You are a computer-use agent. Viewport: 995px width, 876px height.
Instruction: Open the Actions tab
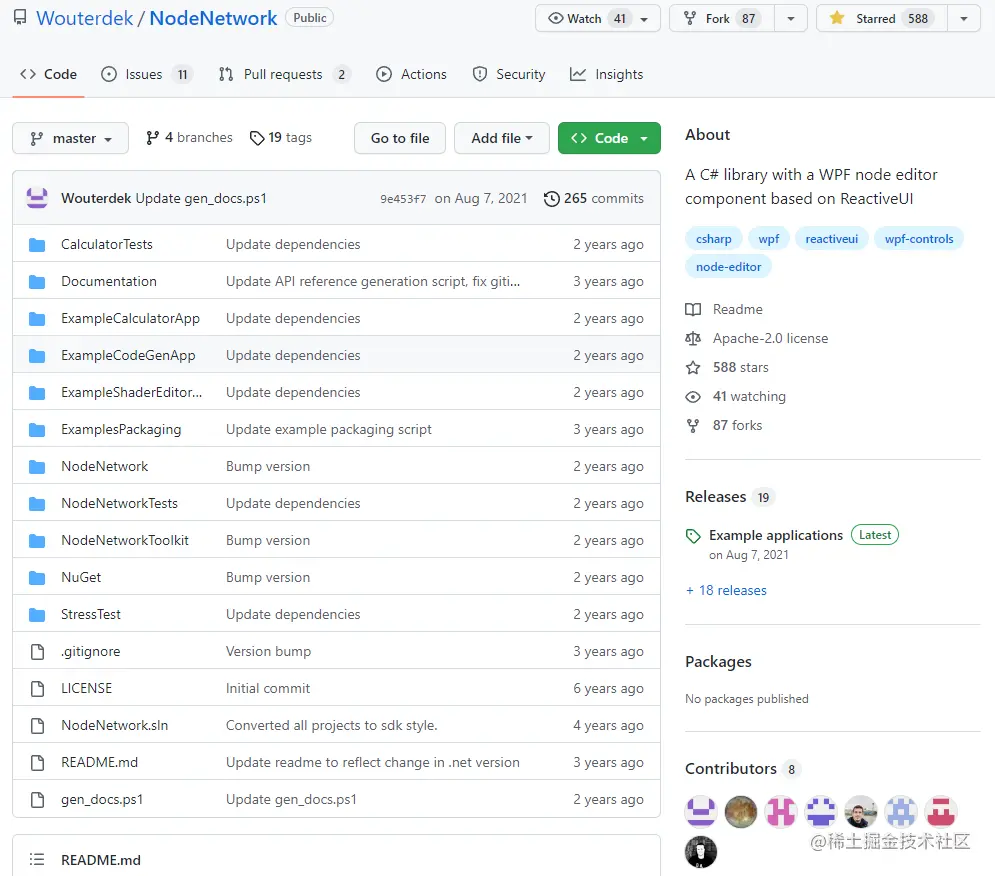[x=411, y=74]
